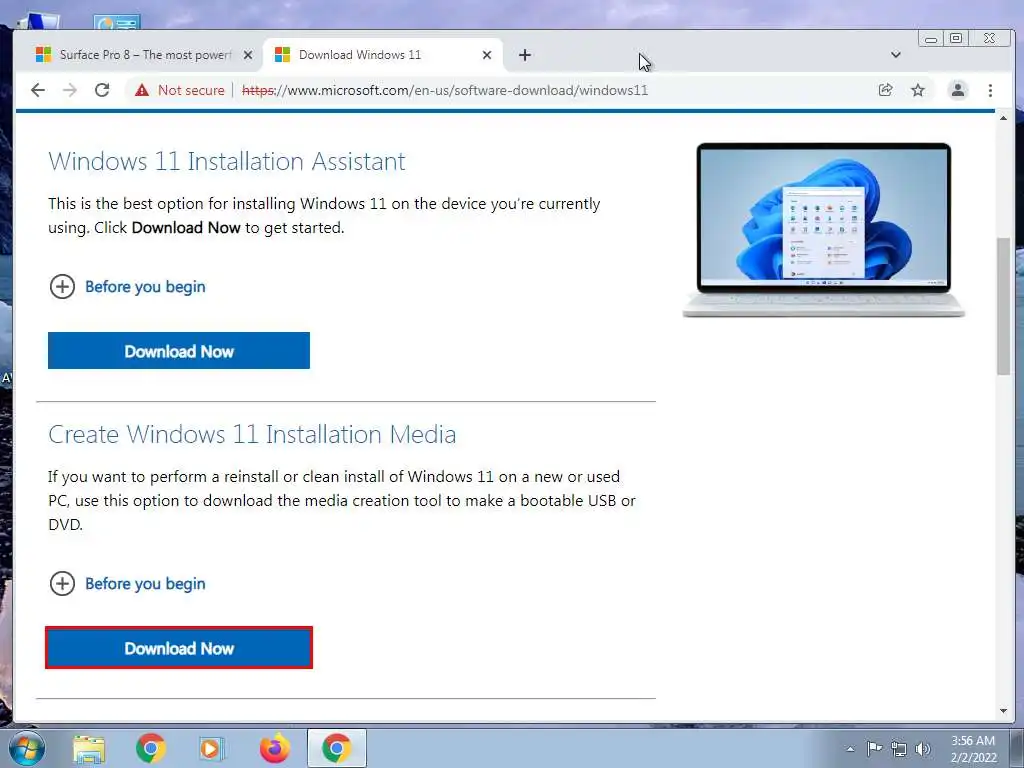Screen dimensions: 1024x768
Task: Select the Download Windows 11 tab
Action: [x=382, y=56]
